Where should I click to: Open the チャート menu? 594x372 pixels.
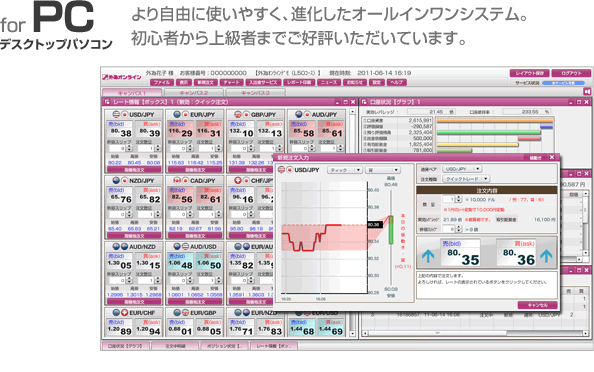tap(231, 82)
